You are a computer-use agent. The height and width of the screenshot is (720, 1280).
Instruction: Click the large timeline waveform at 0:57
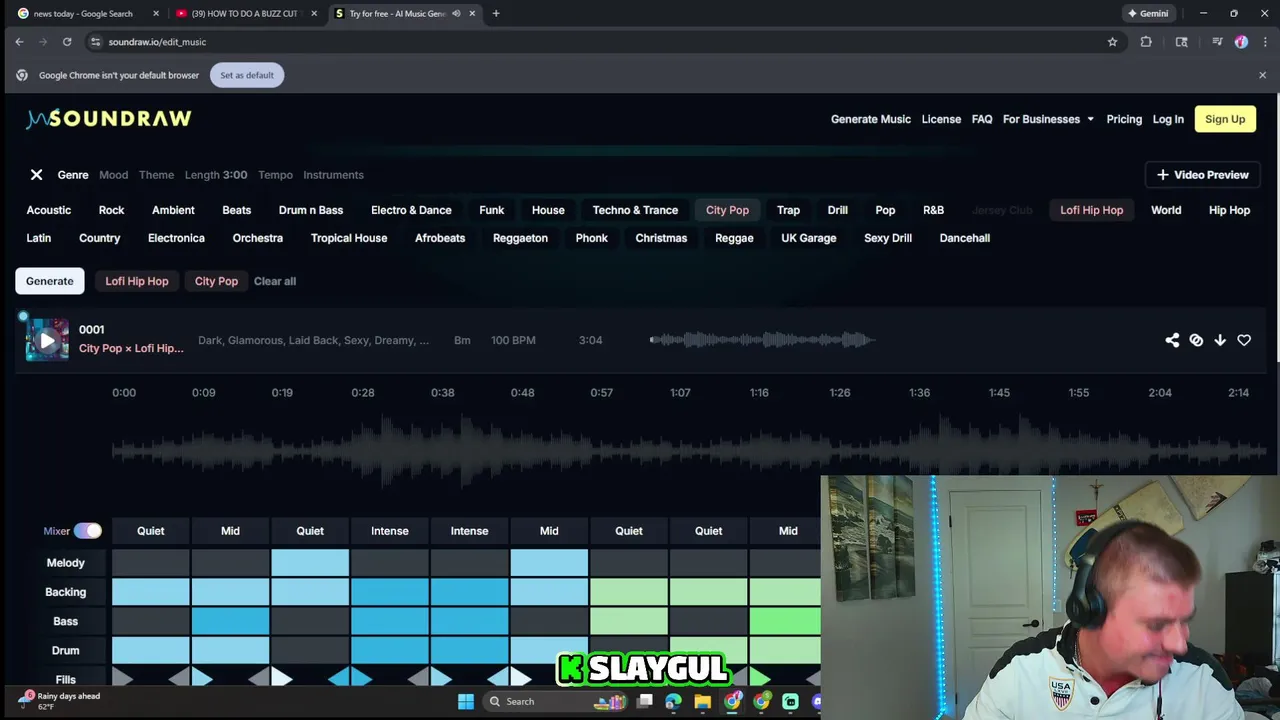(x=602, y=450)
